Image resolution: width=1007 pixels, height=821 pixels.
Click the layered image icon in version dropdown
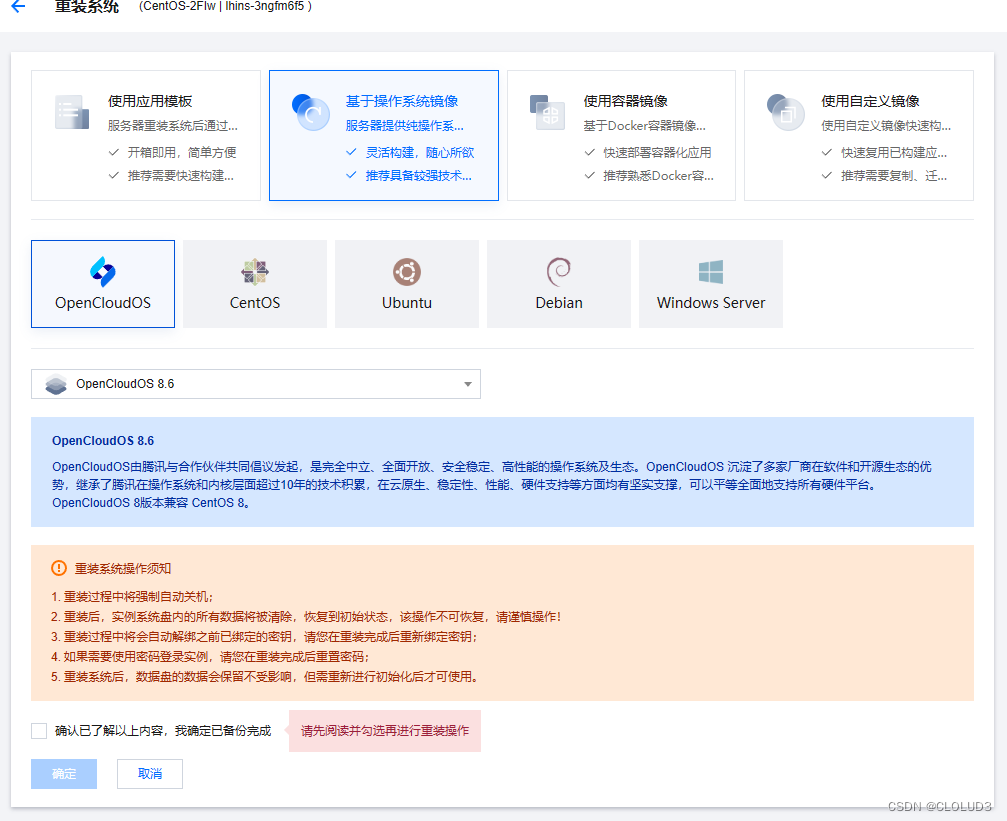[56, 384]
